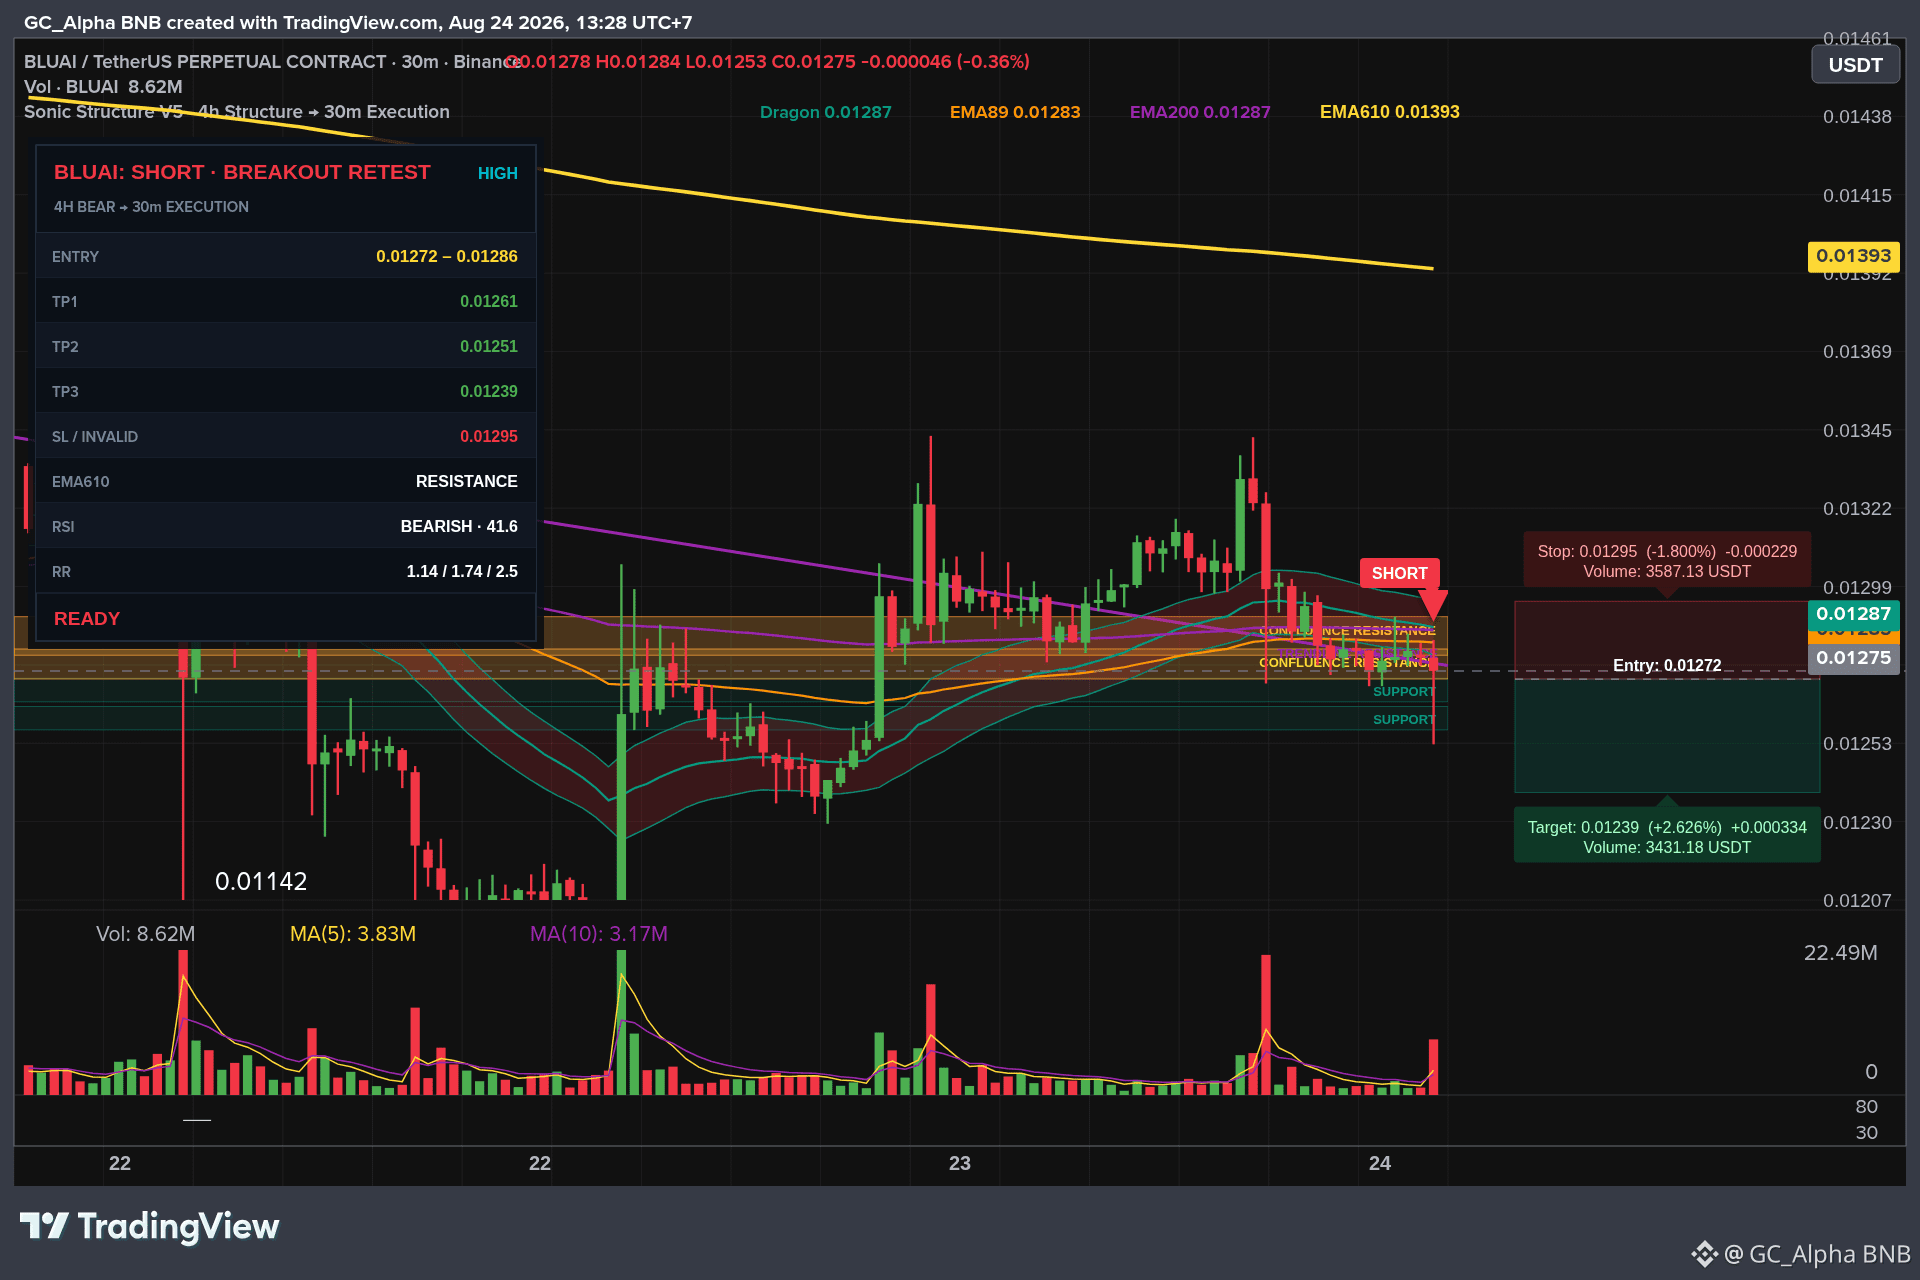Click the EMA610 0.01393 legend entry
Screen dimensions: 1920x1280
pos(1390,112)
